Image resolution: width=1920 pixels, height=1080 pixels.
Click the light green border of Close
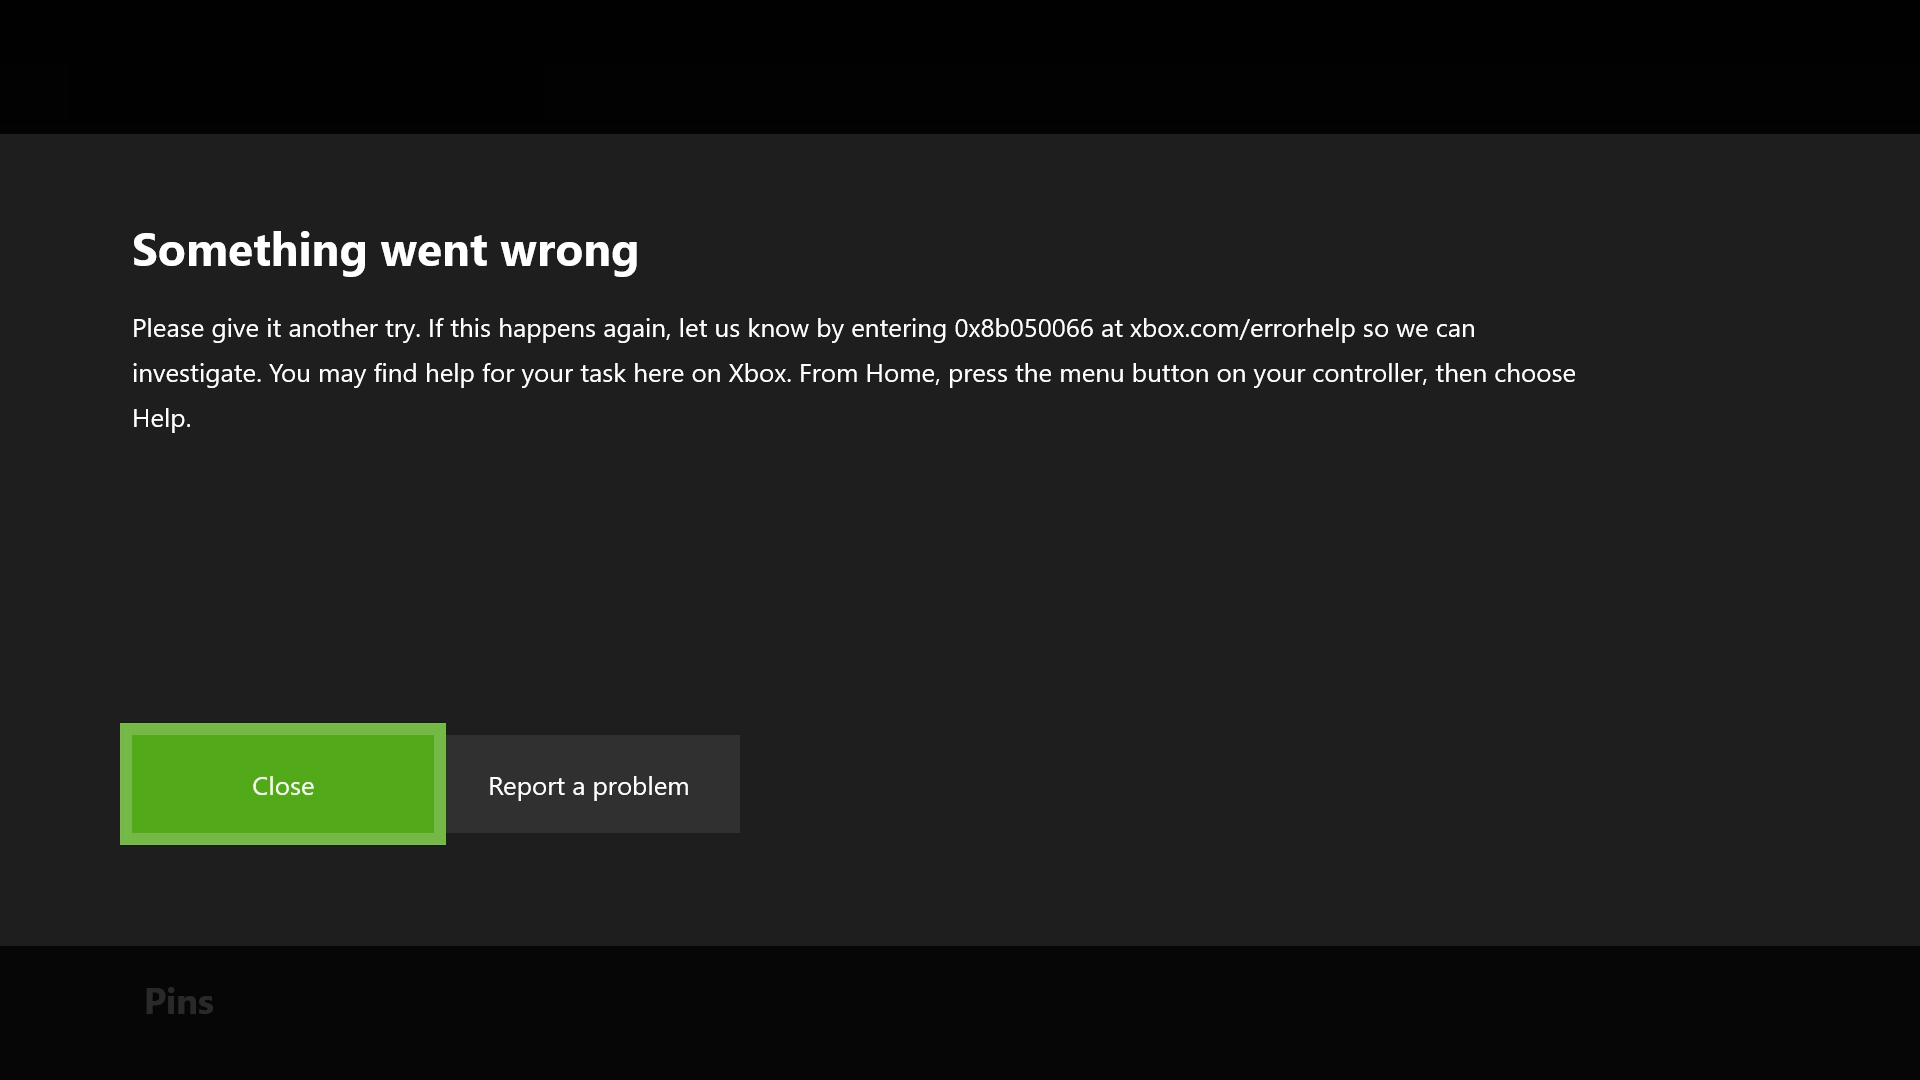126,785
